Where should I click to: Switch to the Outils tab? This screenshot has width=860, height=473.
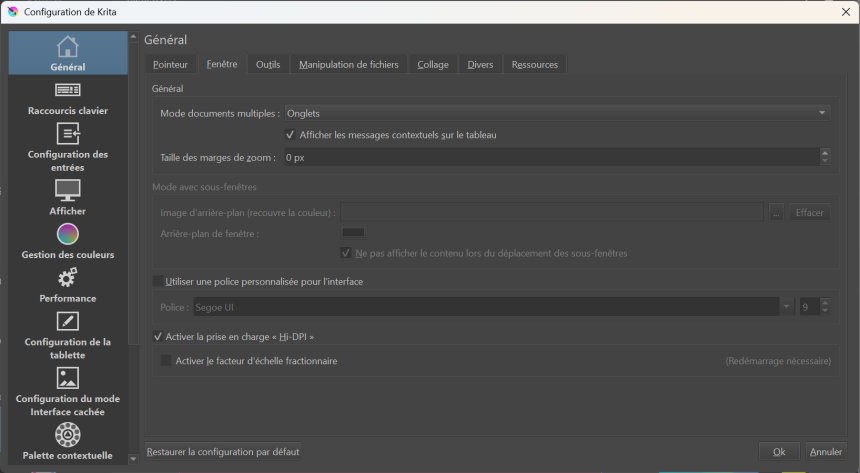267,65
